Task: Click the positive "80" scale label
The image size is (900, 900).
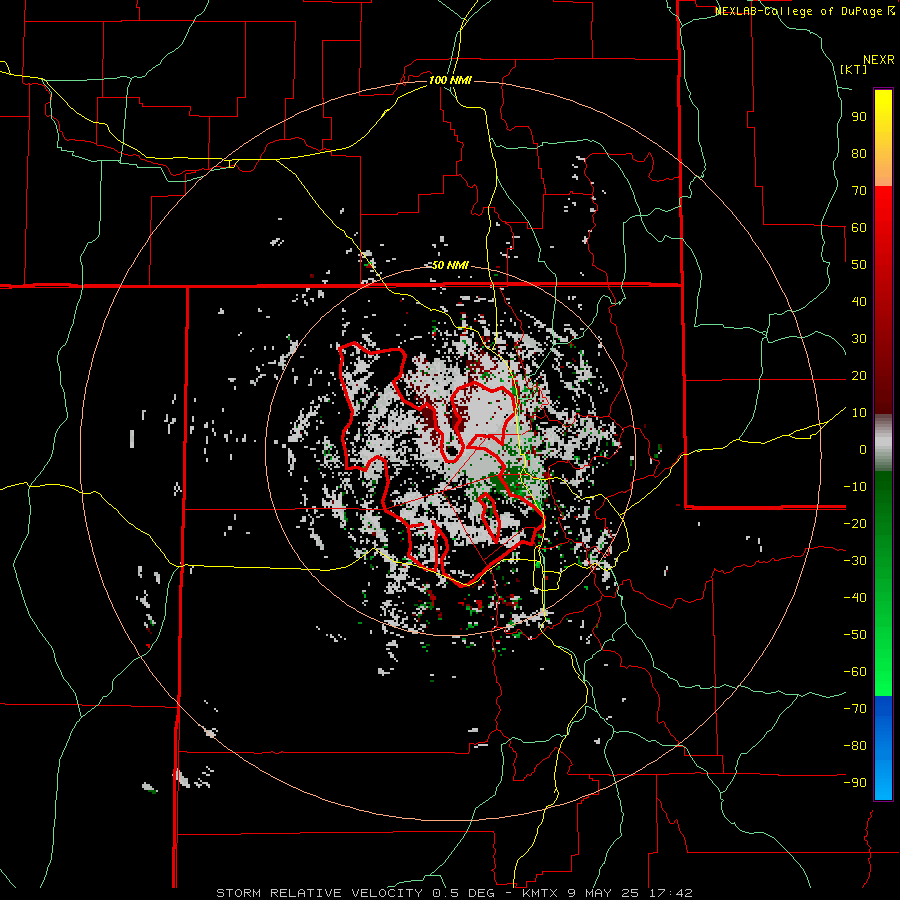Action: (859, 154)
